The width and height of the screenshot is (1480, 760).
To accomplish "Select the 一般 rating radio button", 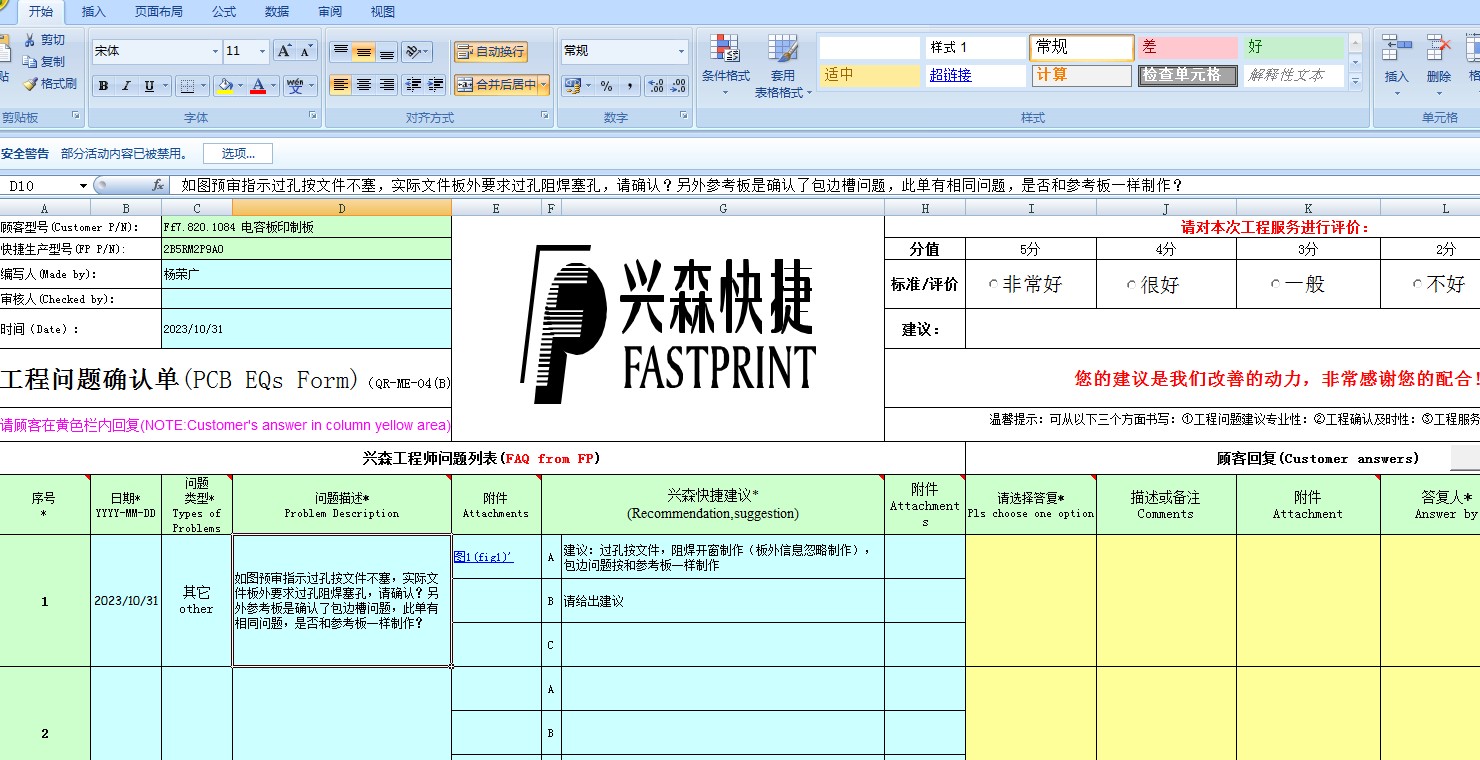I will [x=1275, y=284].
